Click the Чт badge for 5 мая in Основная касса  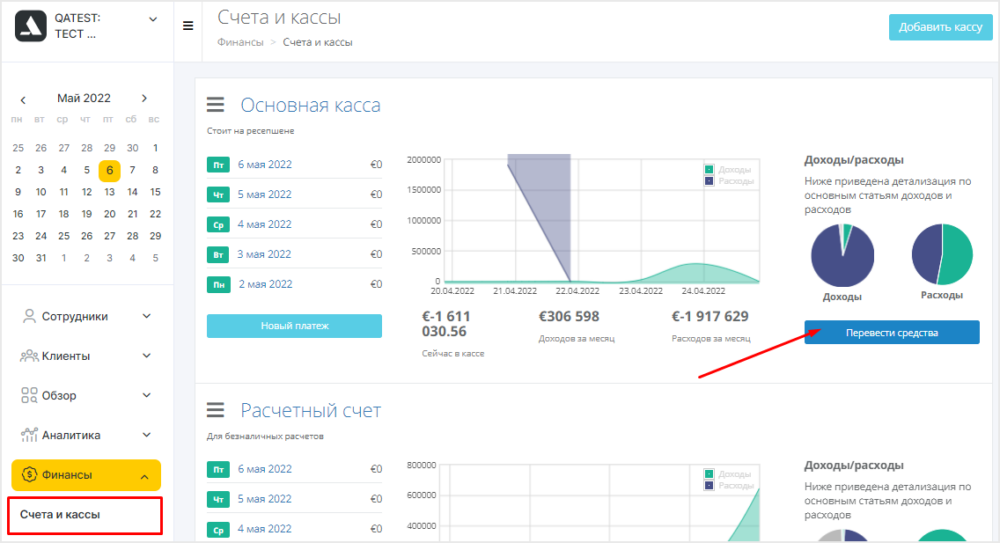218,195
